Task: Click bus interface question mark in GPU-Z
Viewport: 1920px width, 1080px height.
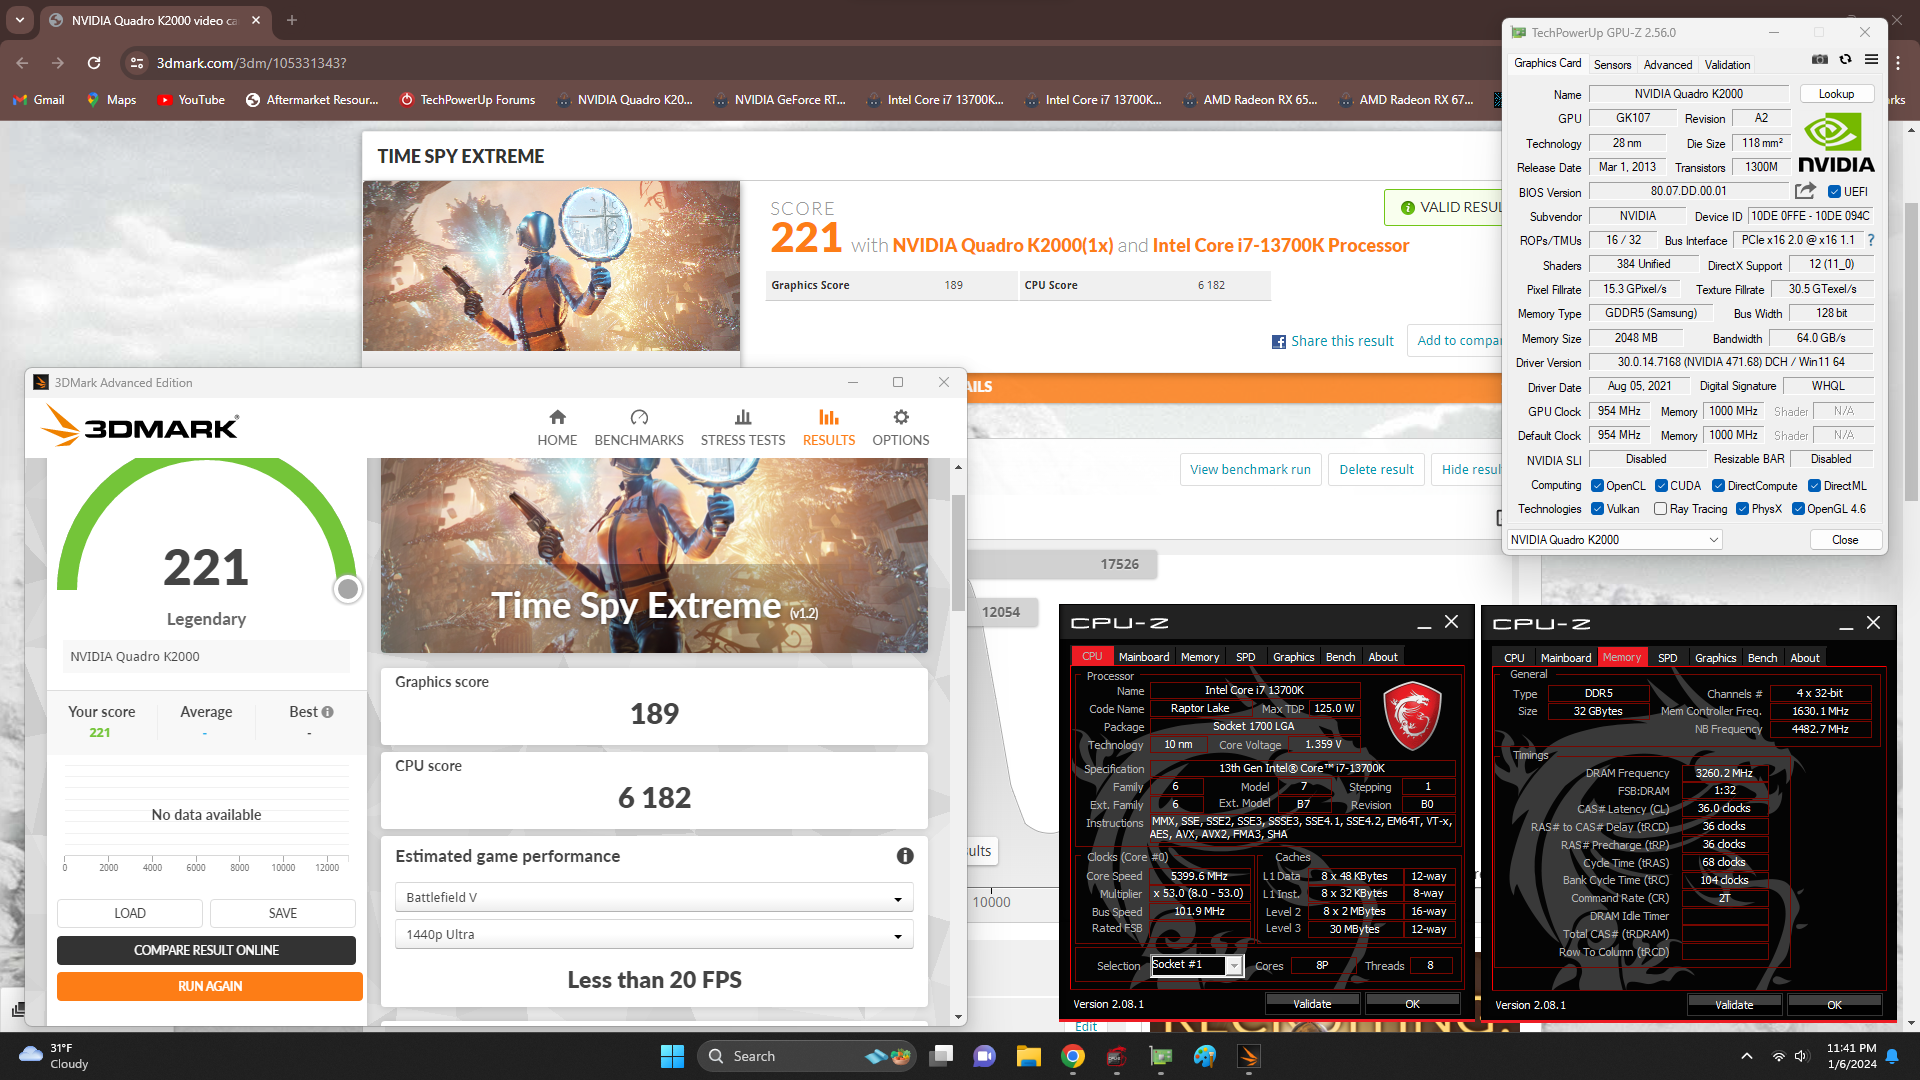Action: [1871, 240]
